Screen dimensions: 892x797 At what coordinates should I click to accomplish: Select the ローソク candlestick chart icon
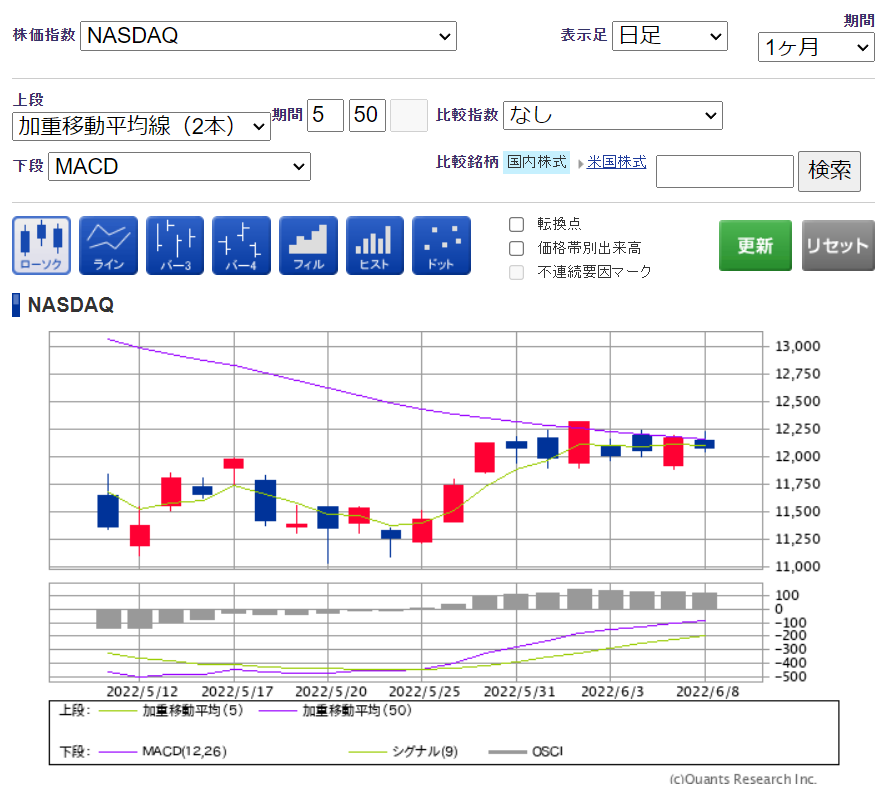click(41, 245)
